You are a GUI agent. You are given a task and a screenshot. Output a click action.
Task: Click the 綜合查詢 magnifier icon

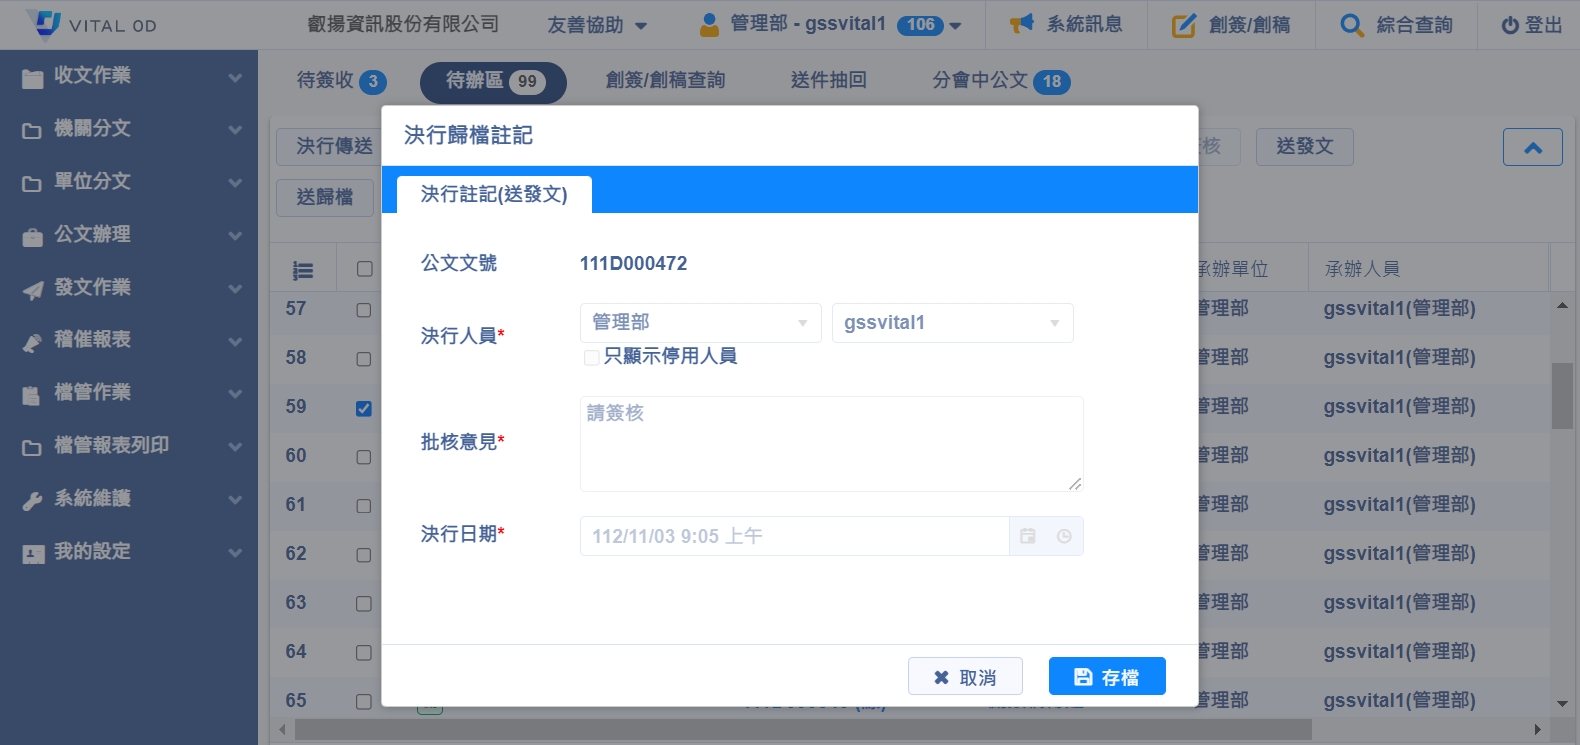tap(1351, 25)
